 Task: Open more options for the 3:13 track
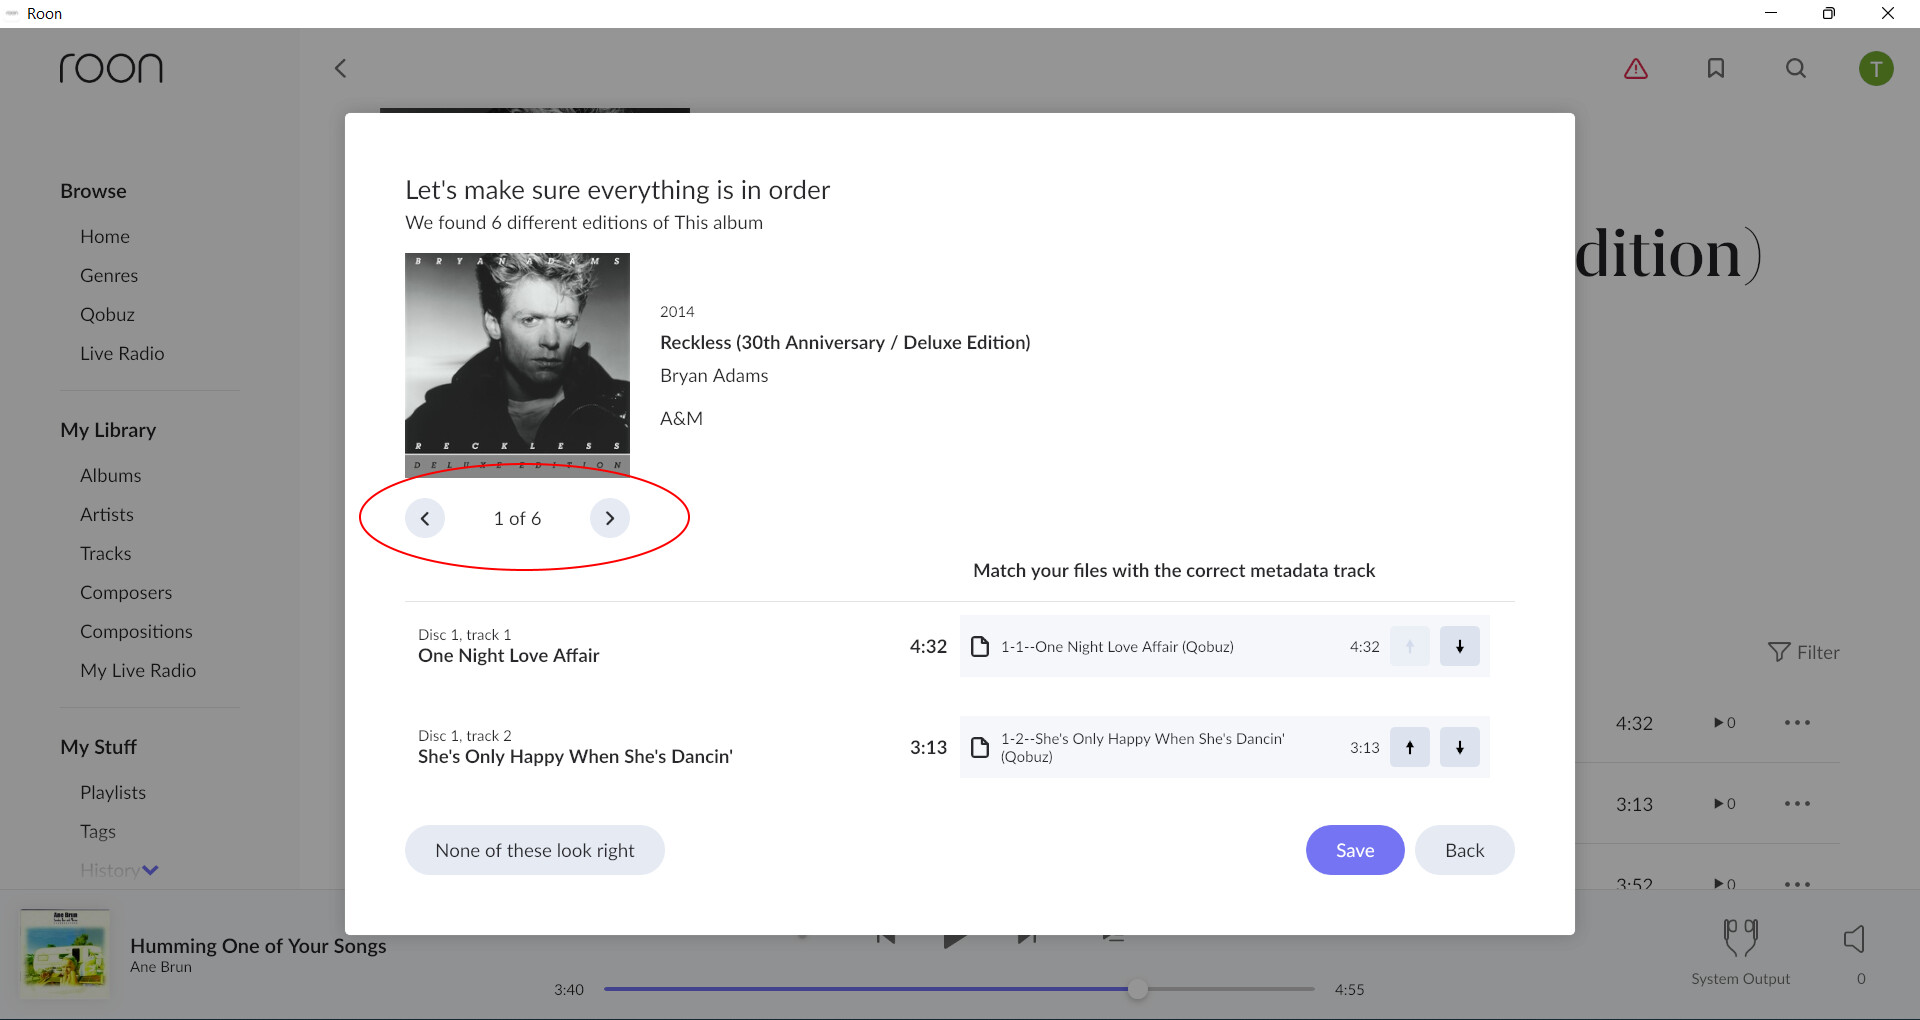[1797, 803]
